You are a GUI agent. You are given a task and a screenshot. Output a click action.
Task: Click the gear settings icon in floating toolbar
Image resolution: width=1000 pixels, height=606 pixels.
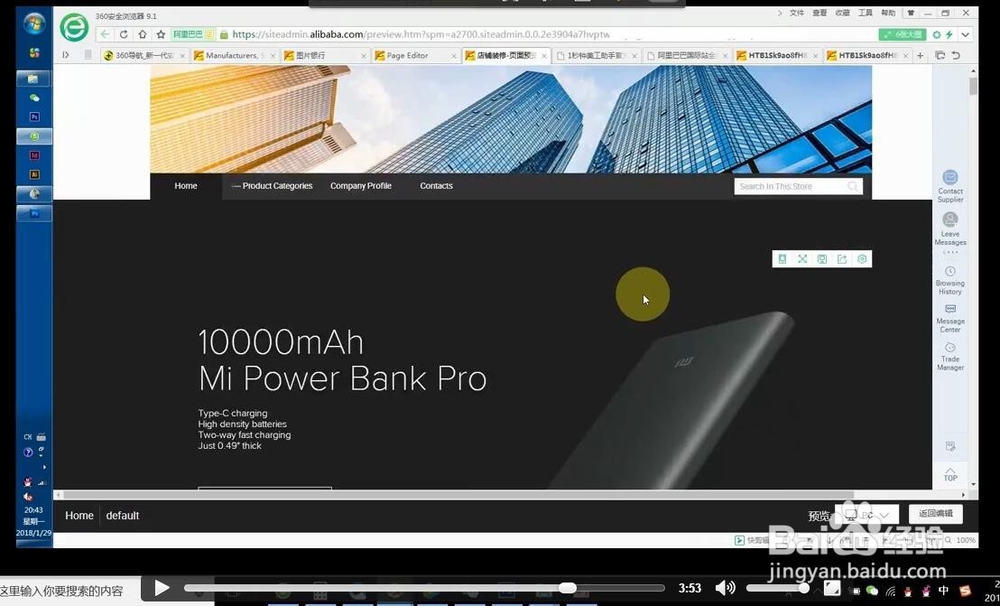pyautogui.click(x=862, y=259)
